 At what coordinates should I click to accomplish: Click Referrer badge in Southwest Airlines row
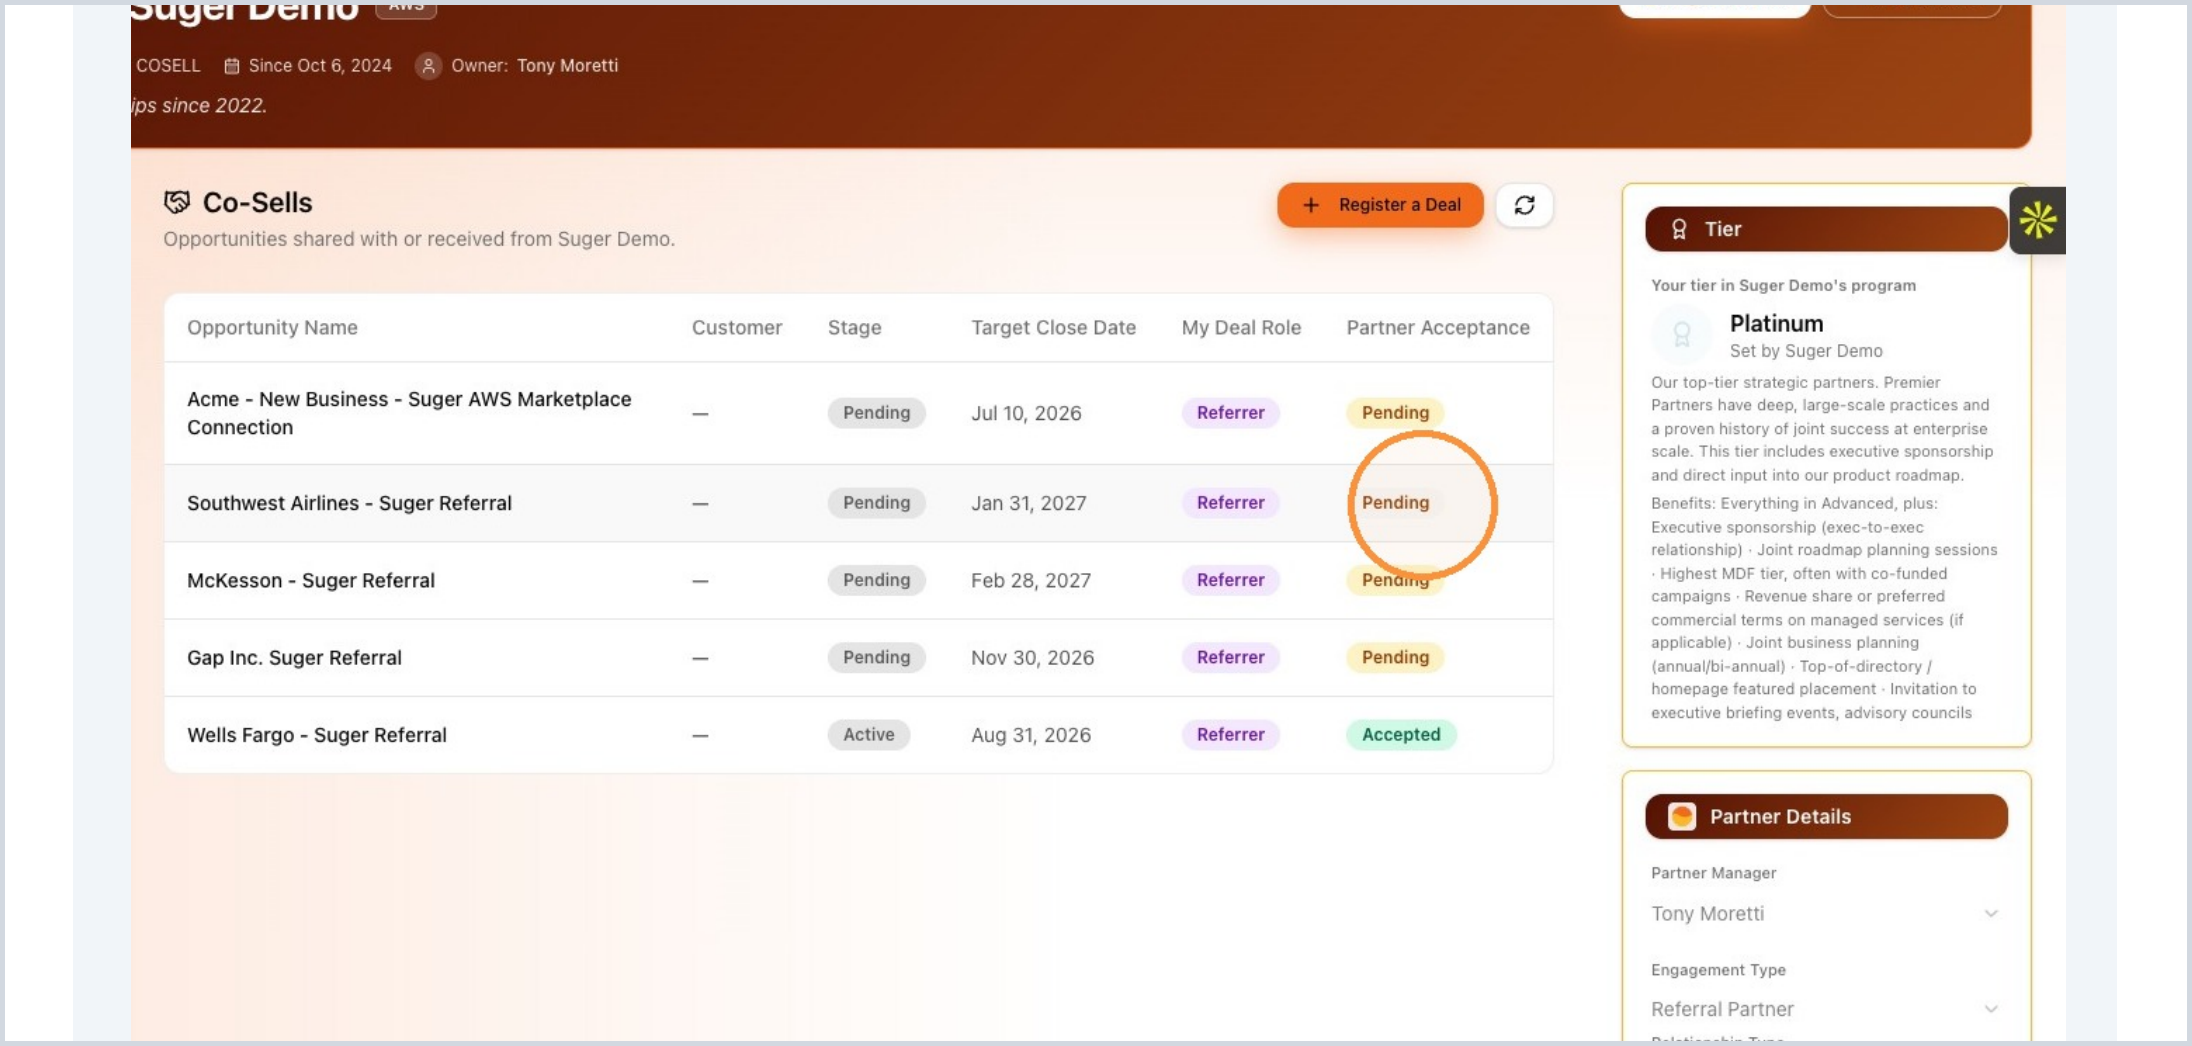tap(1230, 503)
